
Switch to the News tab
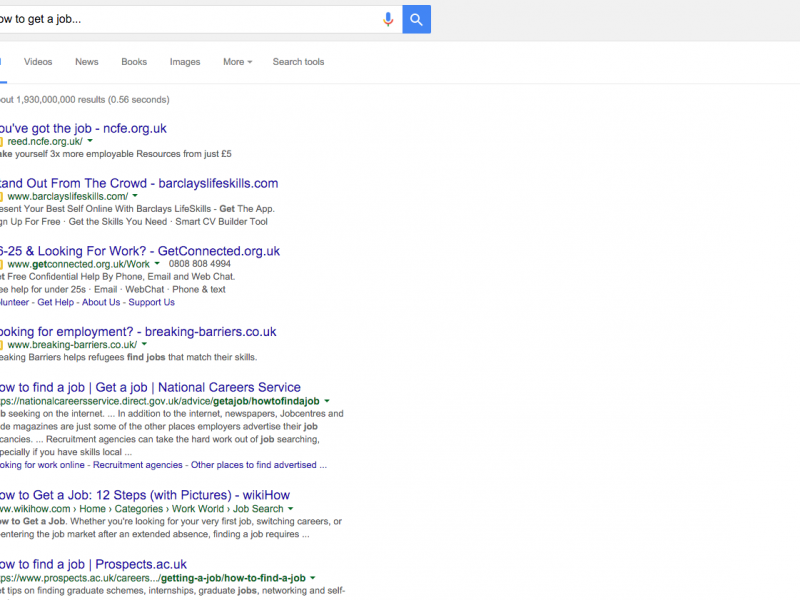point(87,62)
